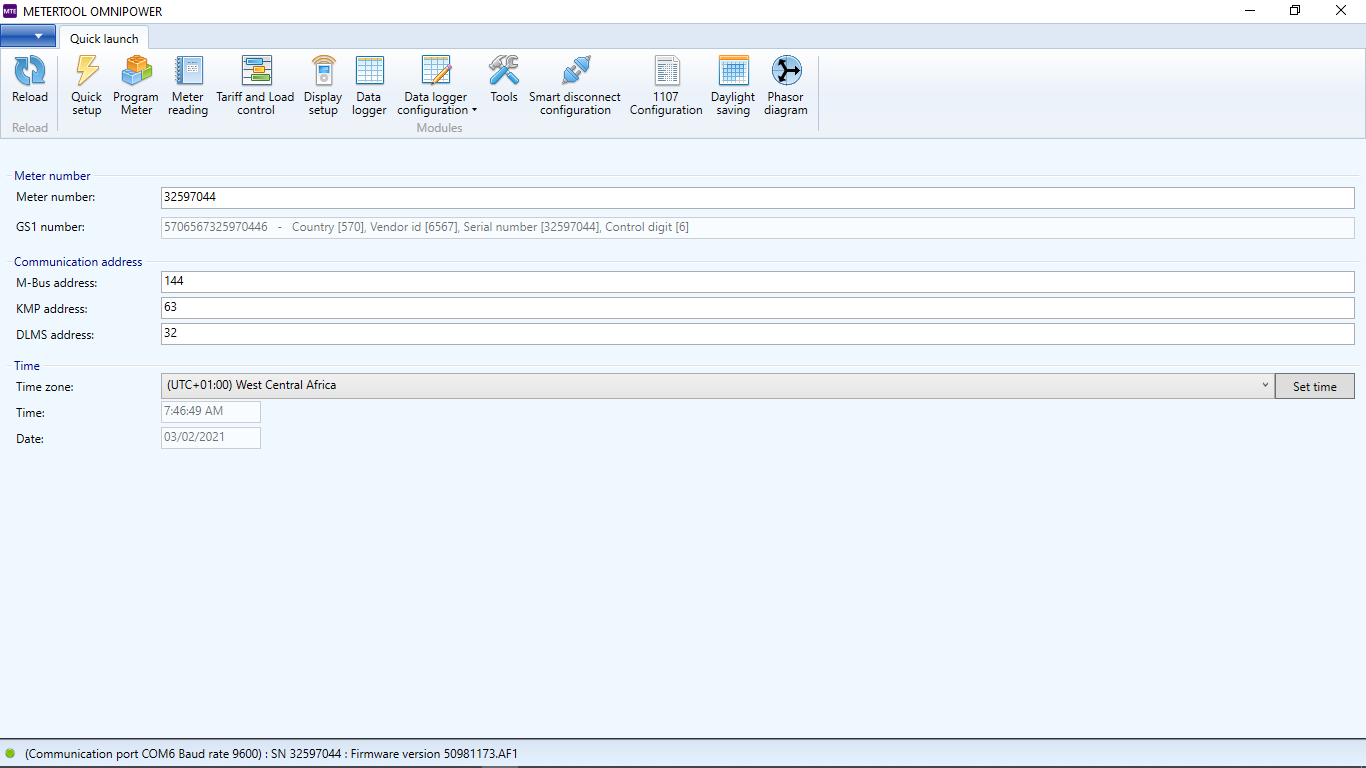Close the METERTOOL OMNIPOWER window
This screenshot has width=1366, height=768.
[x=1342, y=11]
